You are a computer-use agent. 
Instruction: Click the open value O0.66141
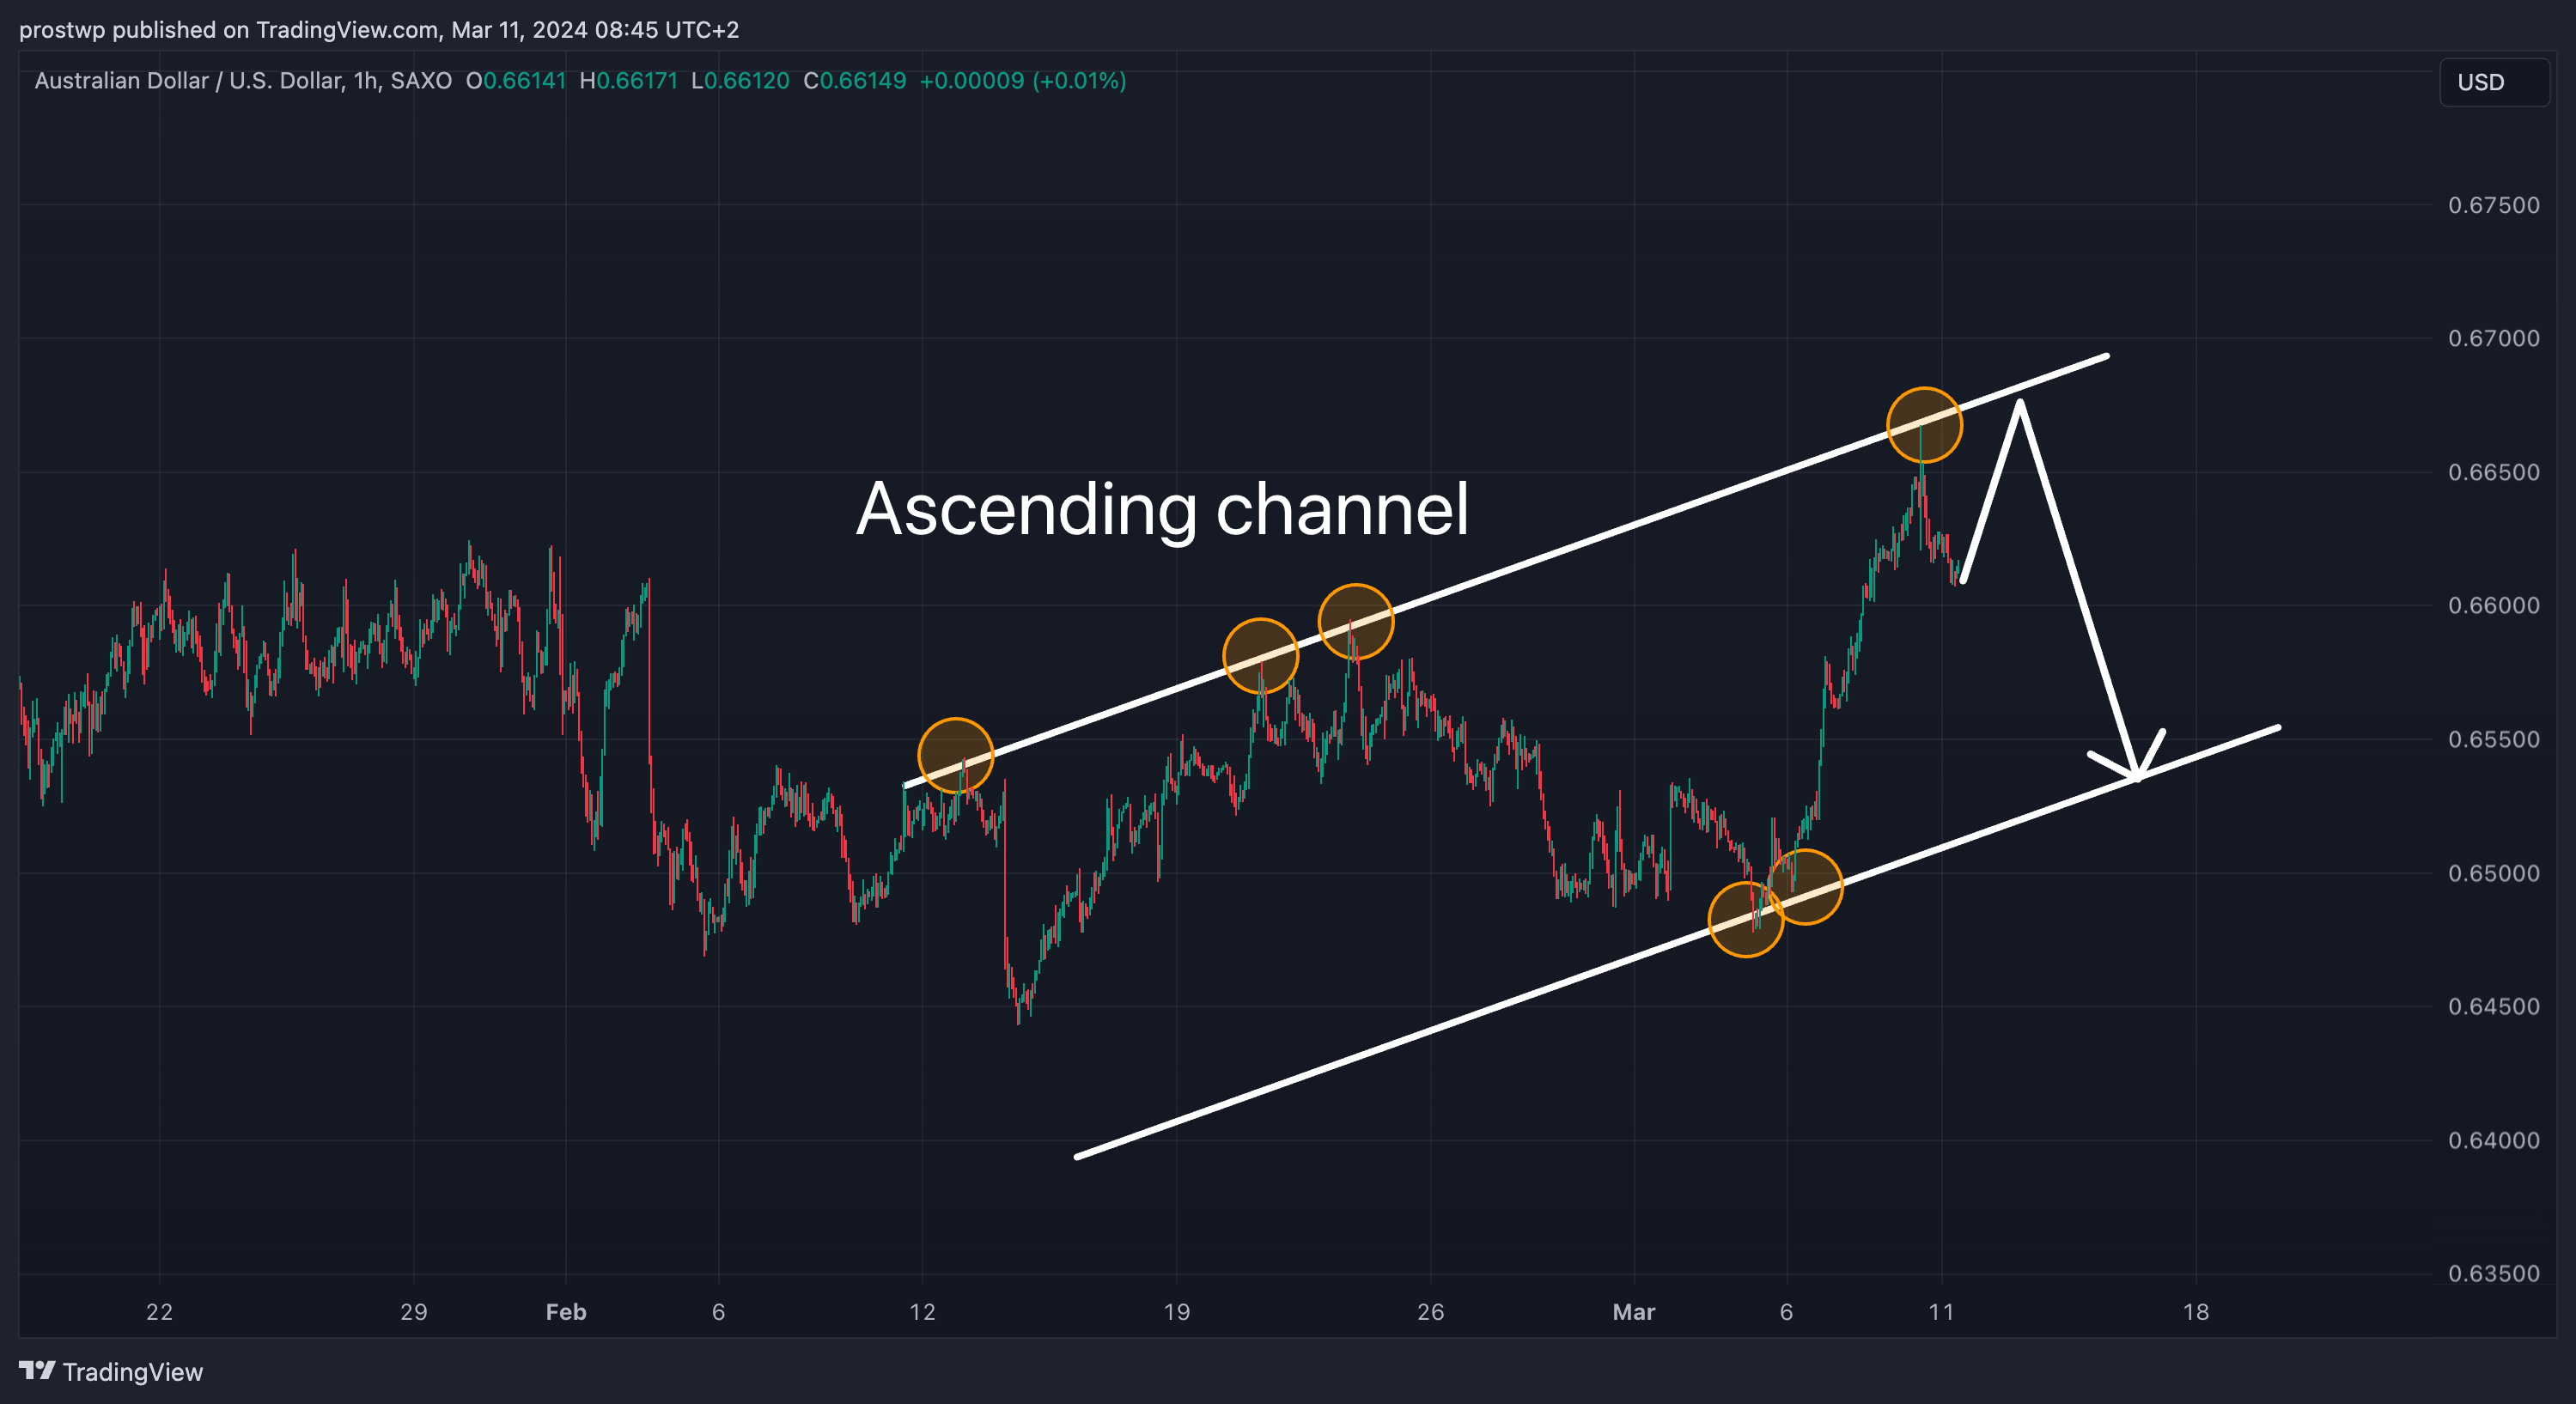point(516,81)
